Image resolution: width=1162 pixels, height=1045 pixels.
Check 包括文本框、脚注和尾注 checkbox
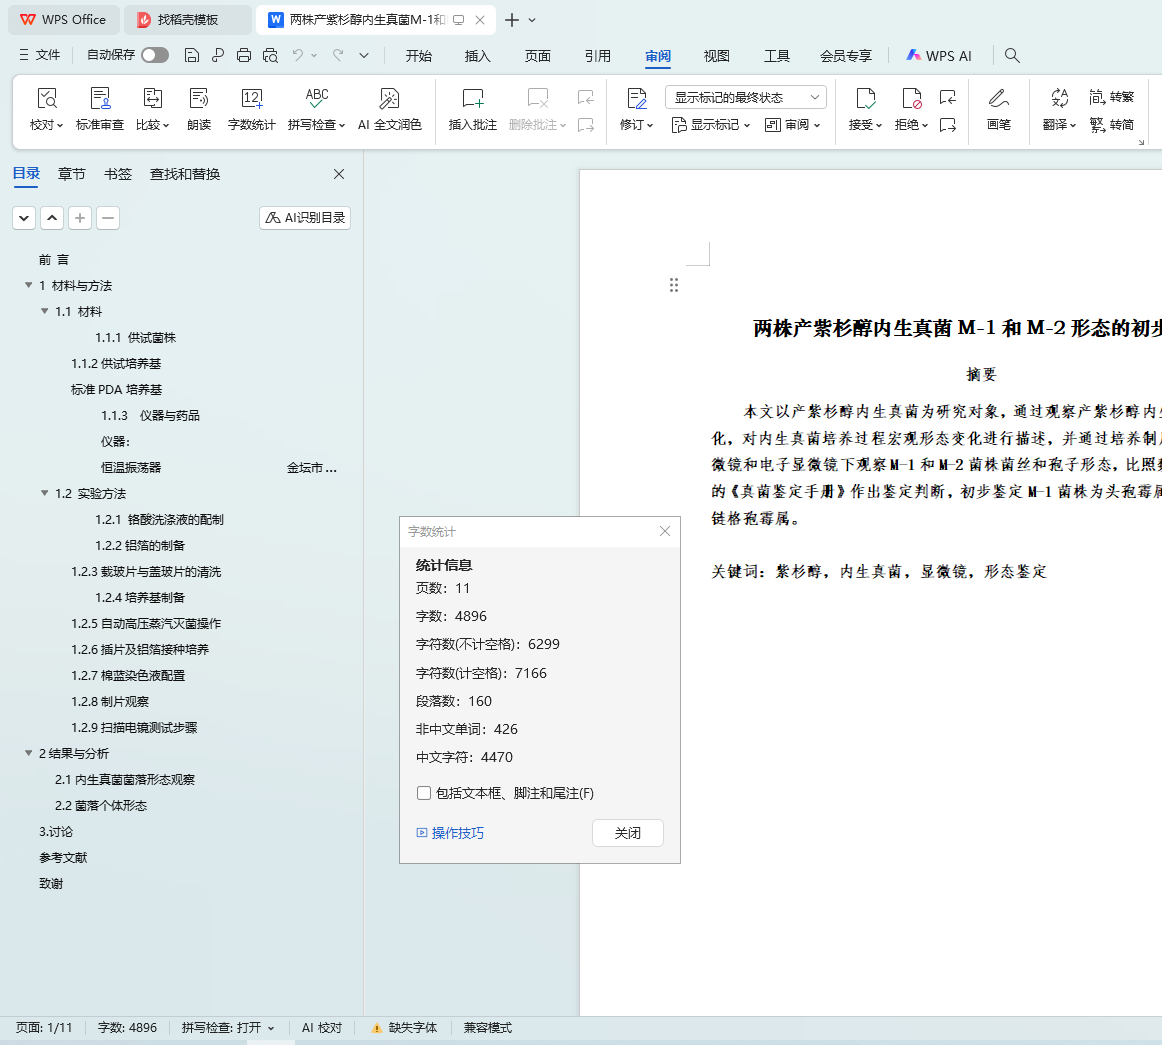coord(424,793)
